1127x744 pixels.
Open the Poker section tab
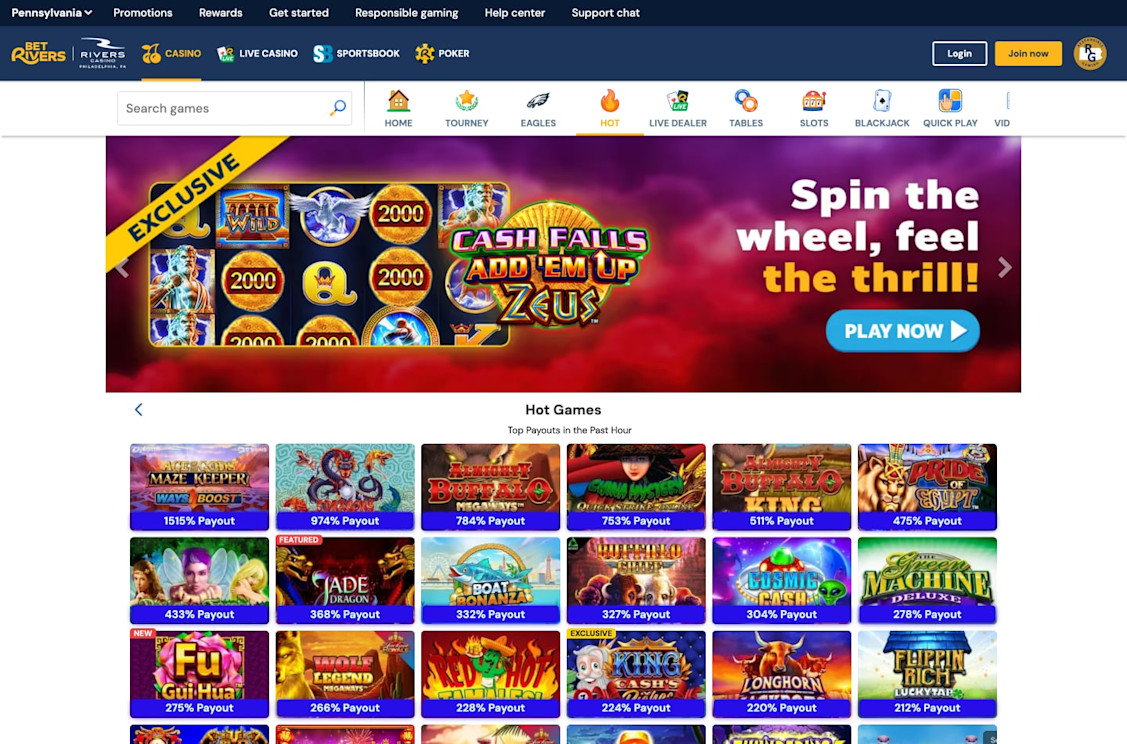(442, 53)
